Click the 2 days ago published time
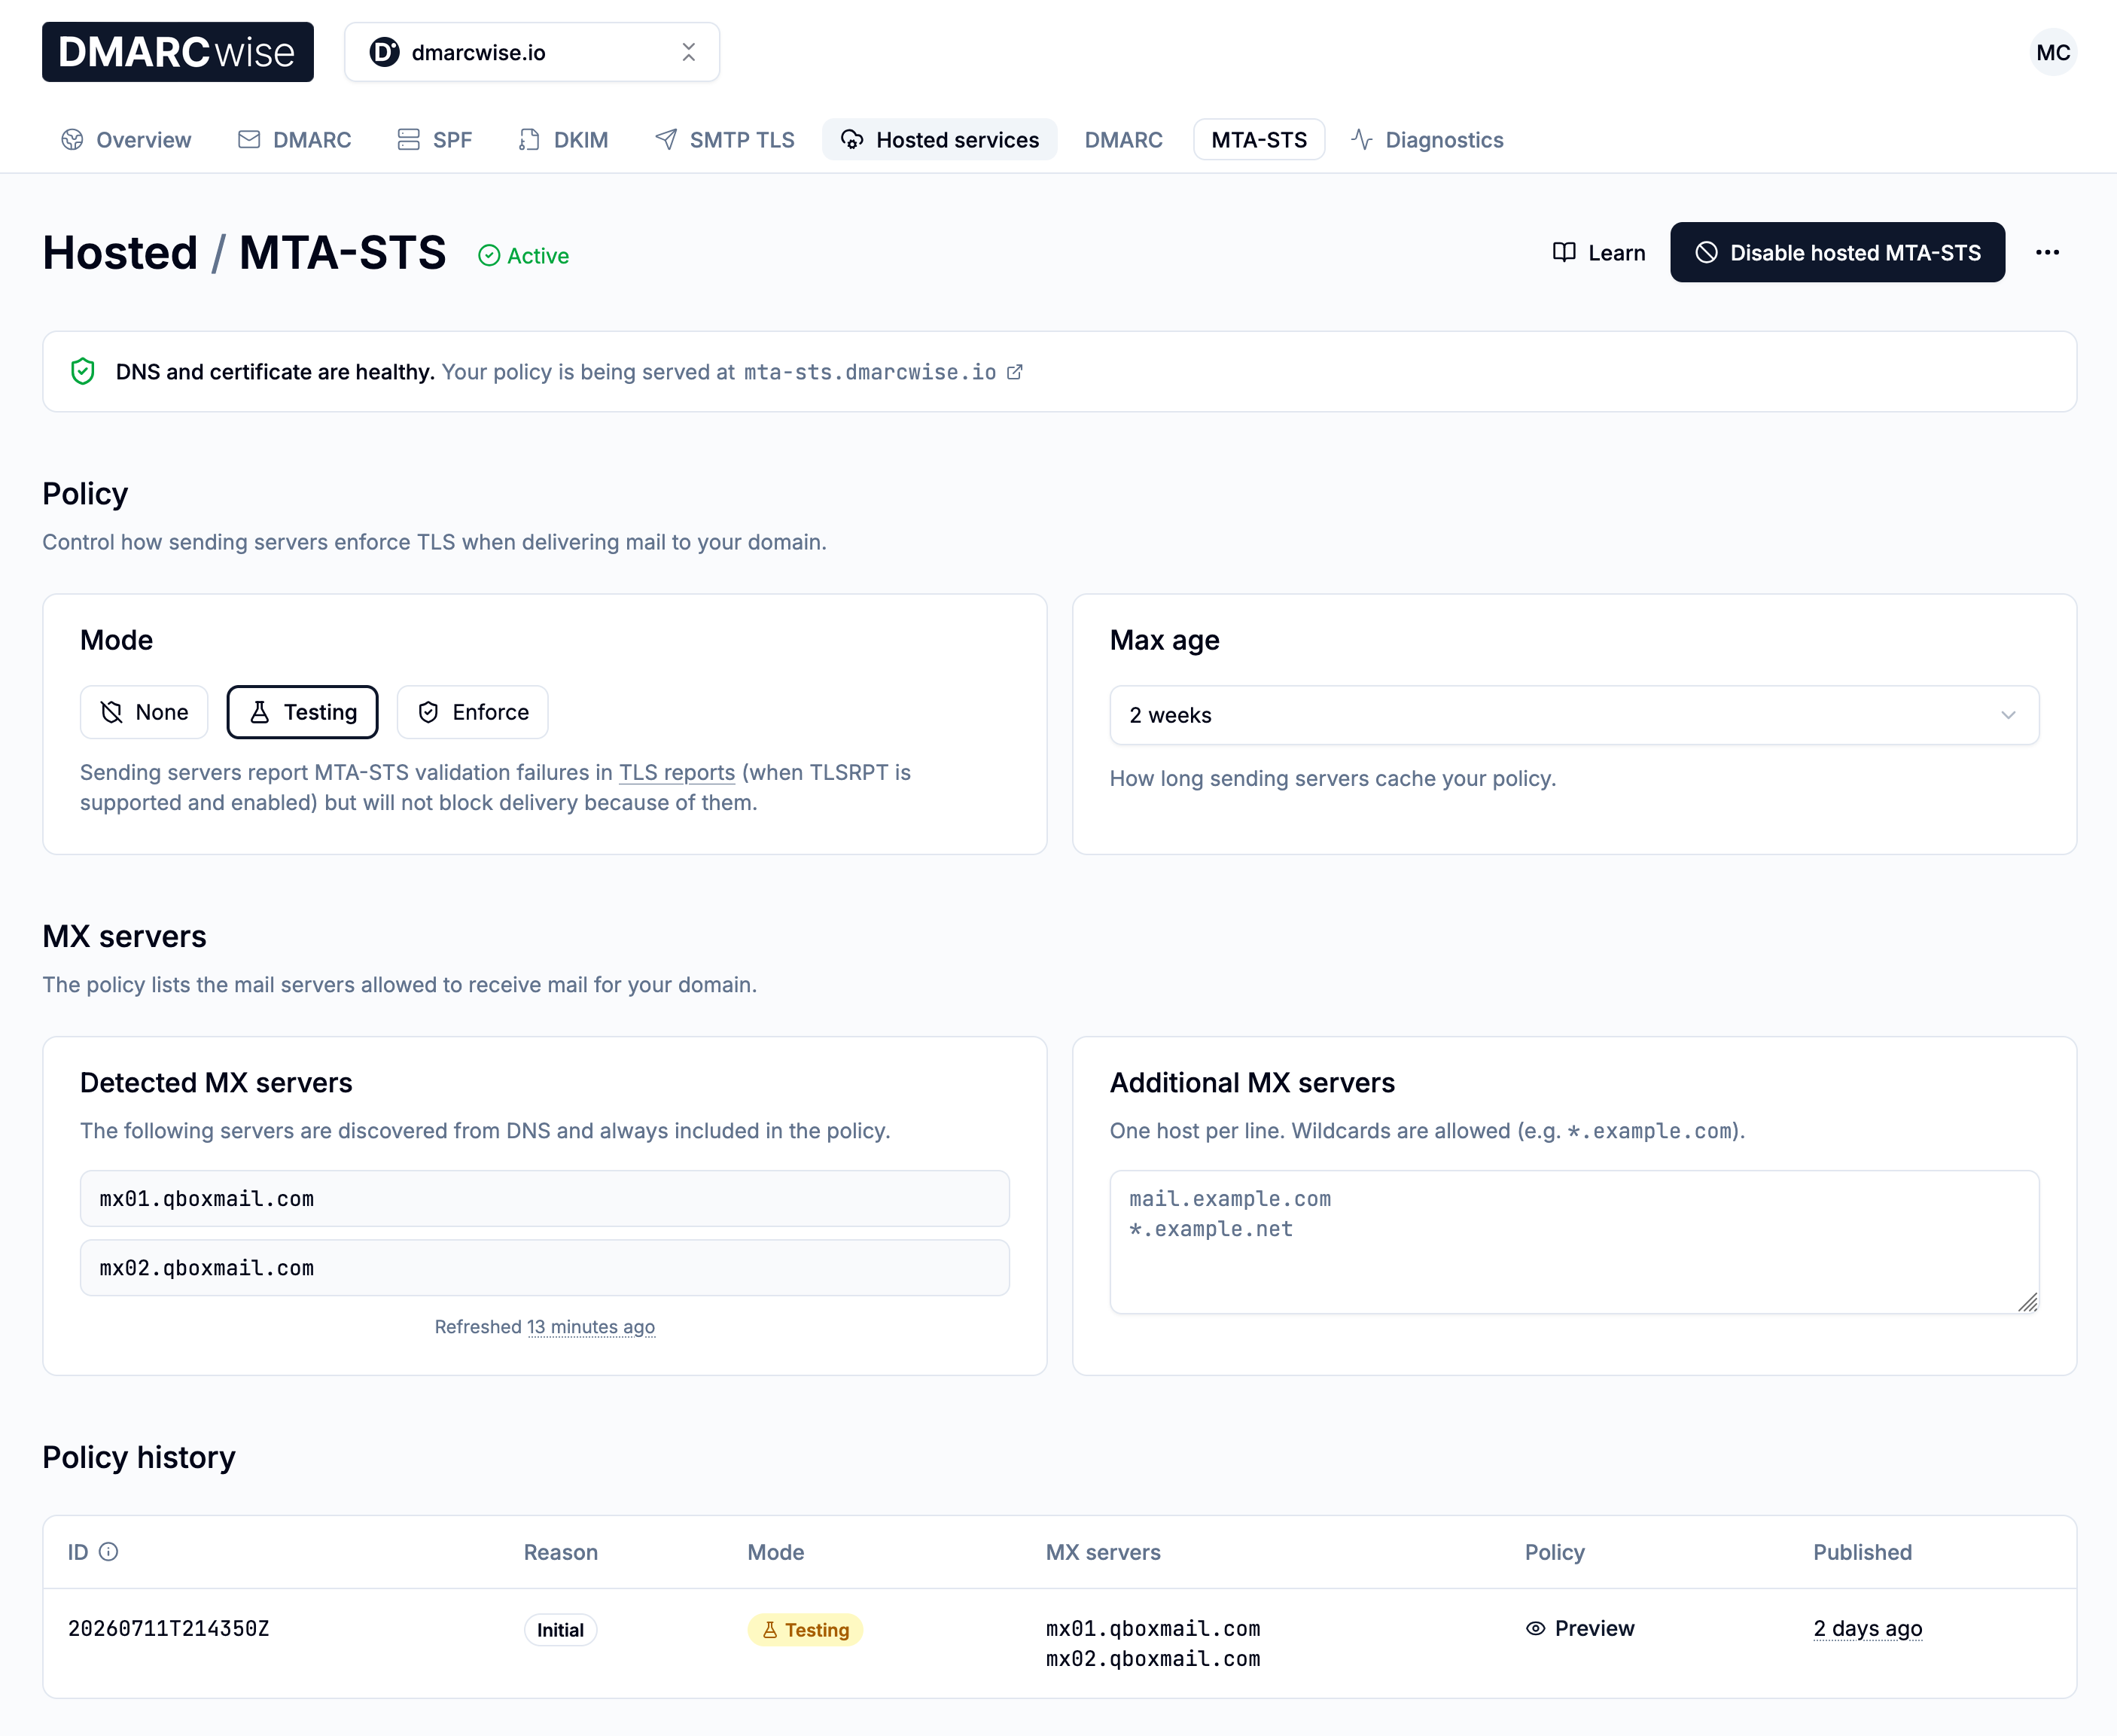Viewport: 2117px width, 1736px height. (1868, 1629)
